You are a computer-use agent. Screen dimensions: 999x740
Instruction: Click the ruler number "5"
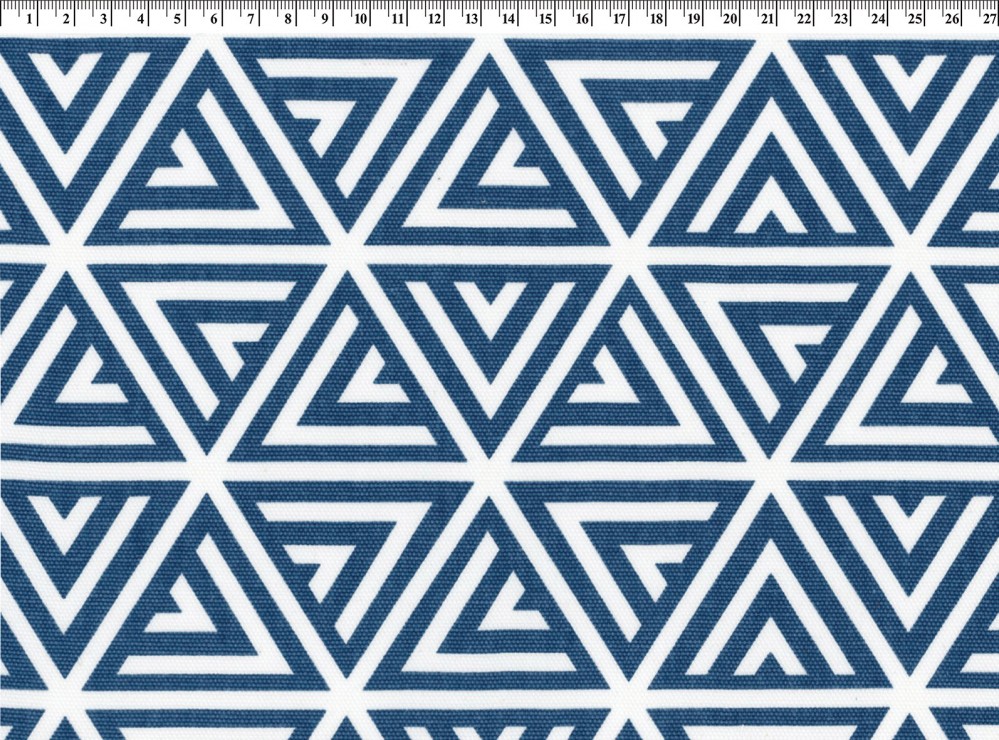[177, 19]
